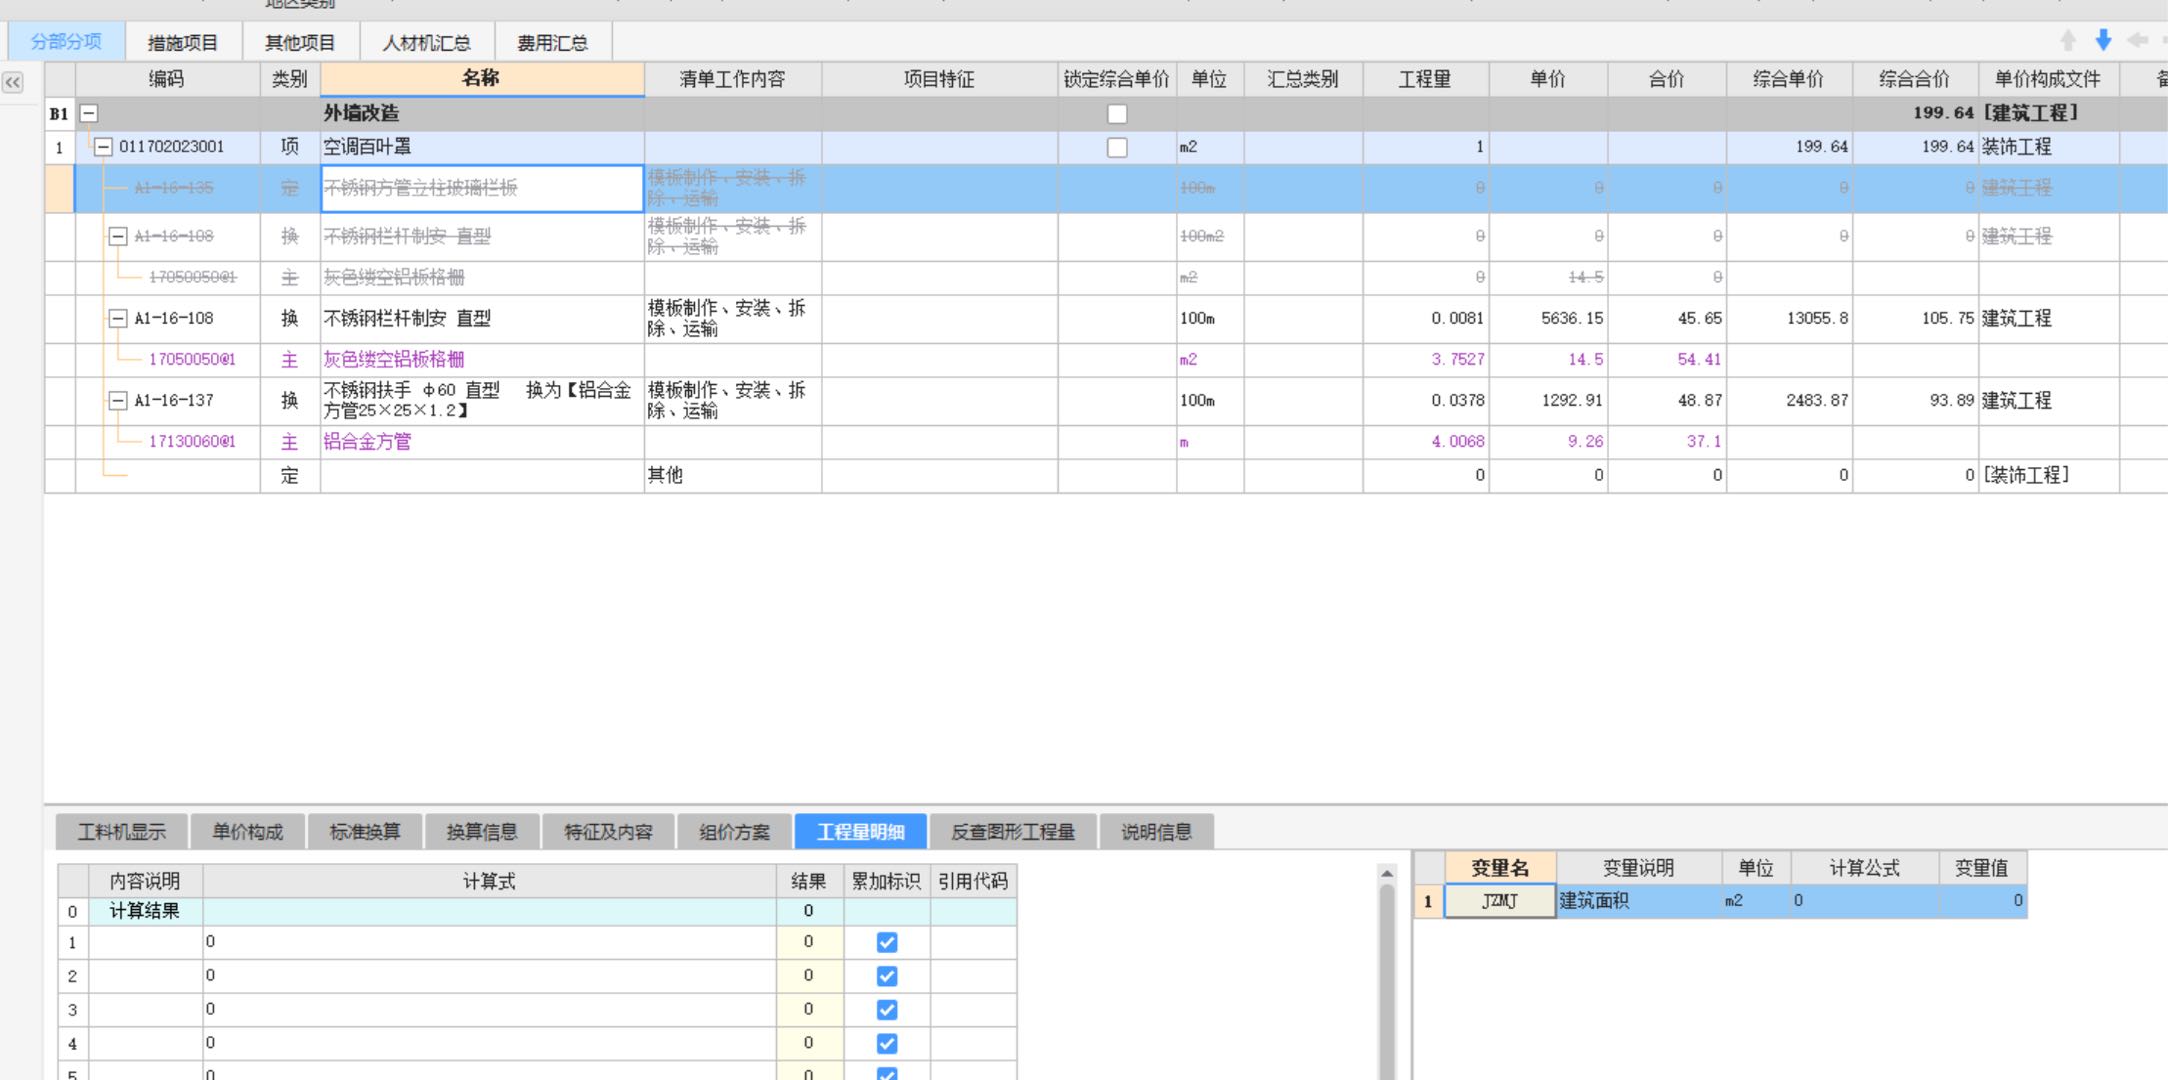Screen dimensions: 2168x1080
Task: Collapse the active A1-16-108 node with unit 100m
Action: [x=118, y=319]
